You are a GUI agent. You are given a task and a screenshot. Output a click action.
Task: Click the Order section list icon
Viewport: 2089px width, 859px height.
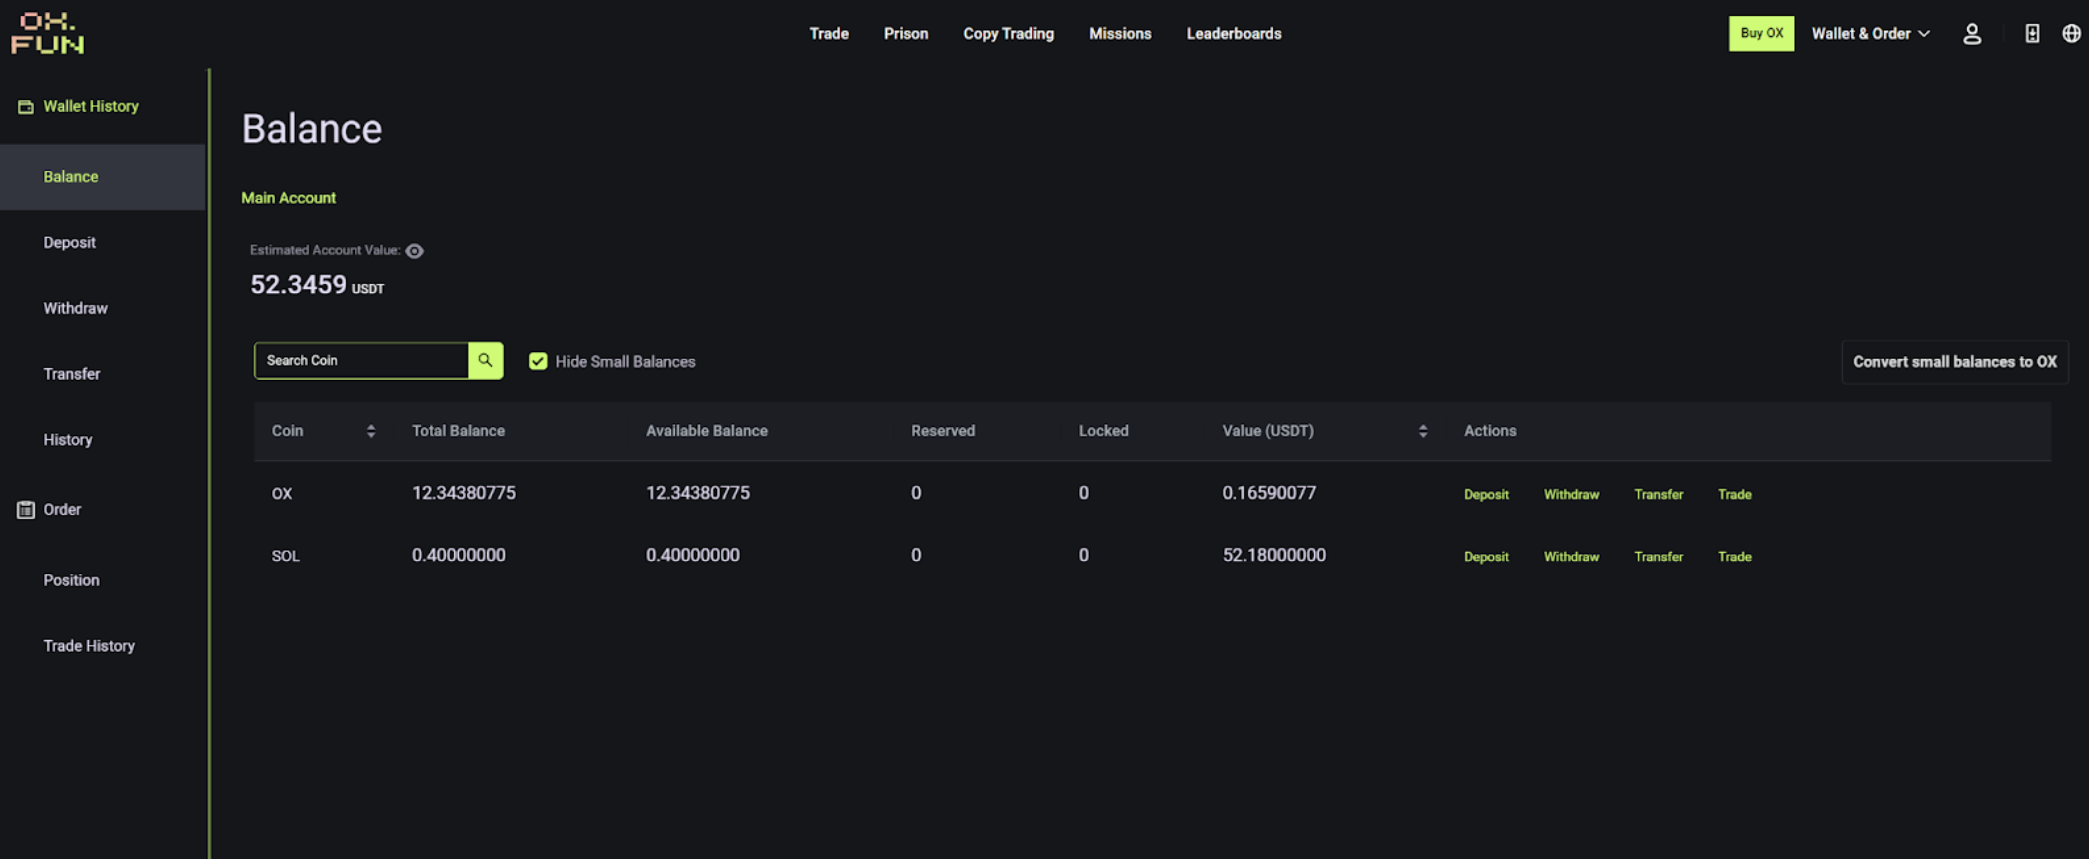[x=26, y=510]
